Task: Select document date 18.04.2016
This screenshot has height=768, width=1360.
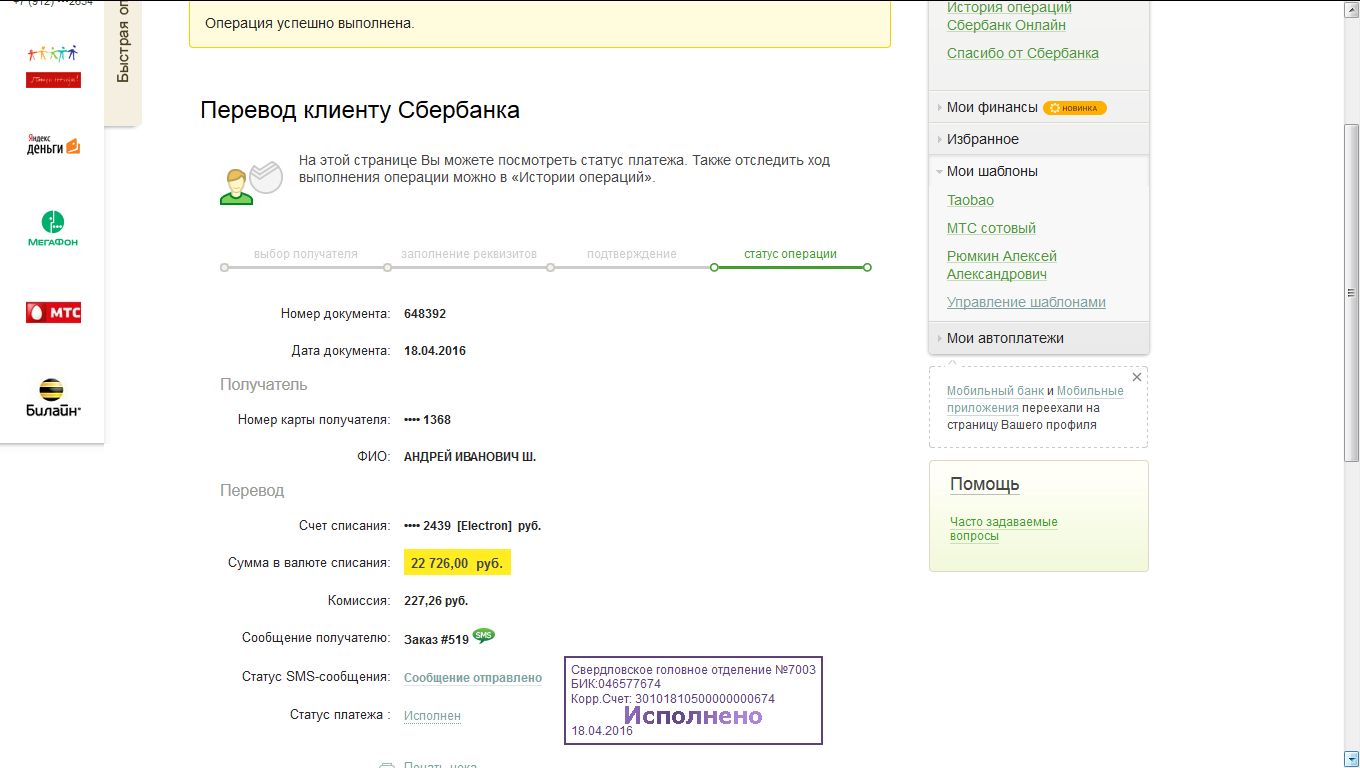Action: 435,351
